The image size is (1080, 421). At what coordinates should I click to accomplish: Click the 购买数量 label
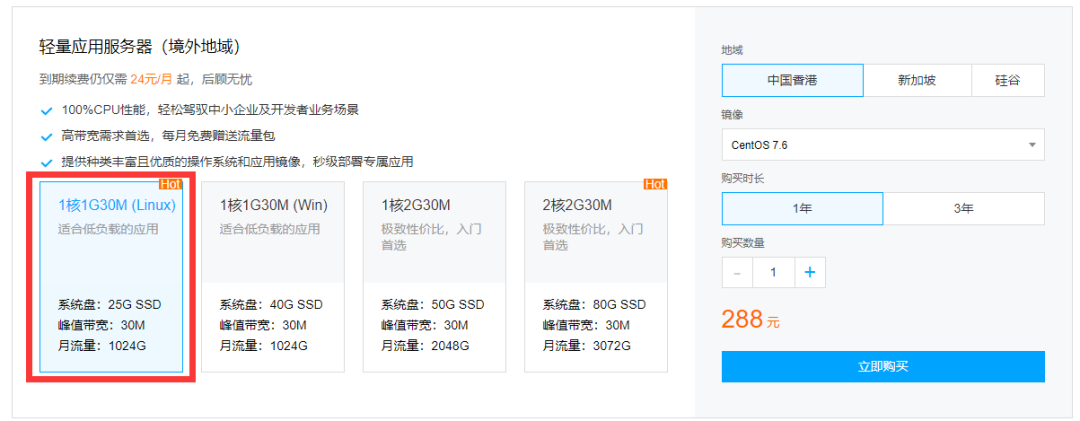click(x=742, y=243)
